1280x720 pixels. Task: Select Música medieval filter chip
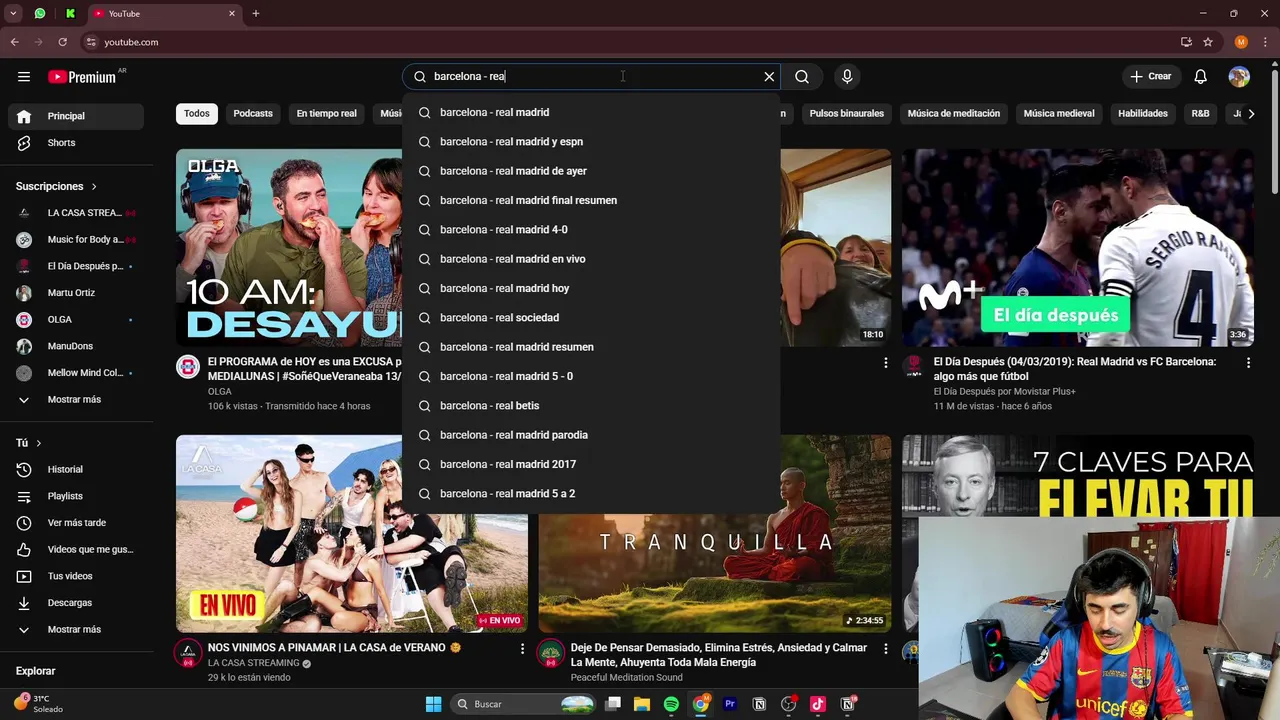click(1059, 114)
